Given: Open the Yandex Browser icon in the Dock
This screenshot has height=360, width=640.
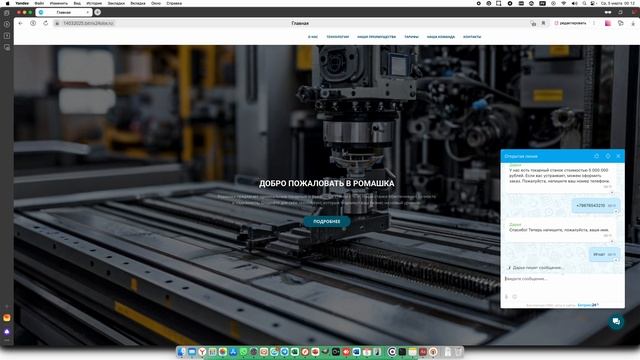Looking at the screenshot, I should [x=202, y=351].
